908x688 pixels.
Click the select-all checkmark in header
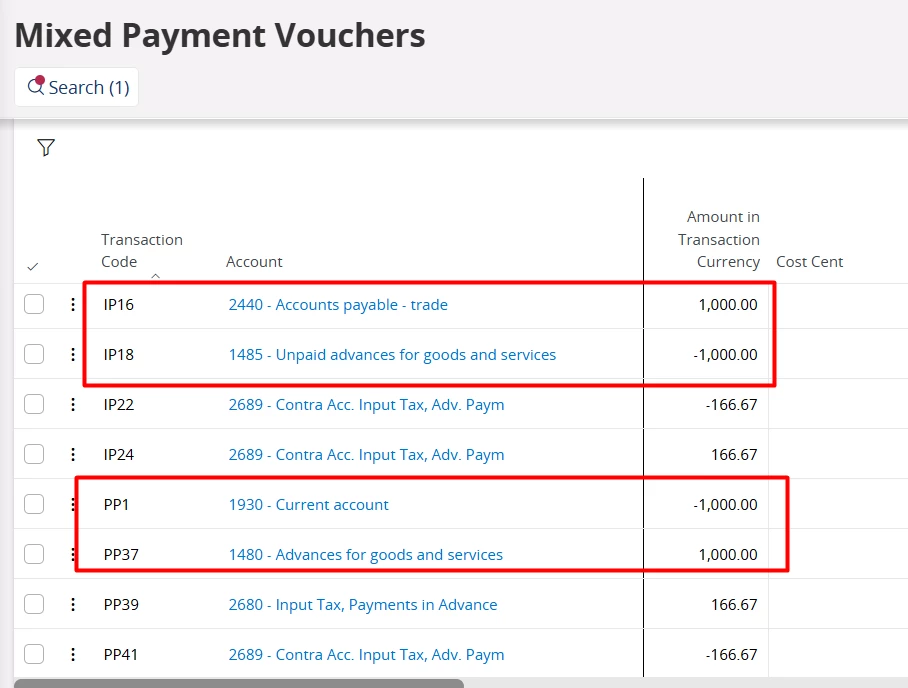33,266
